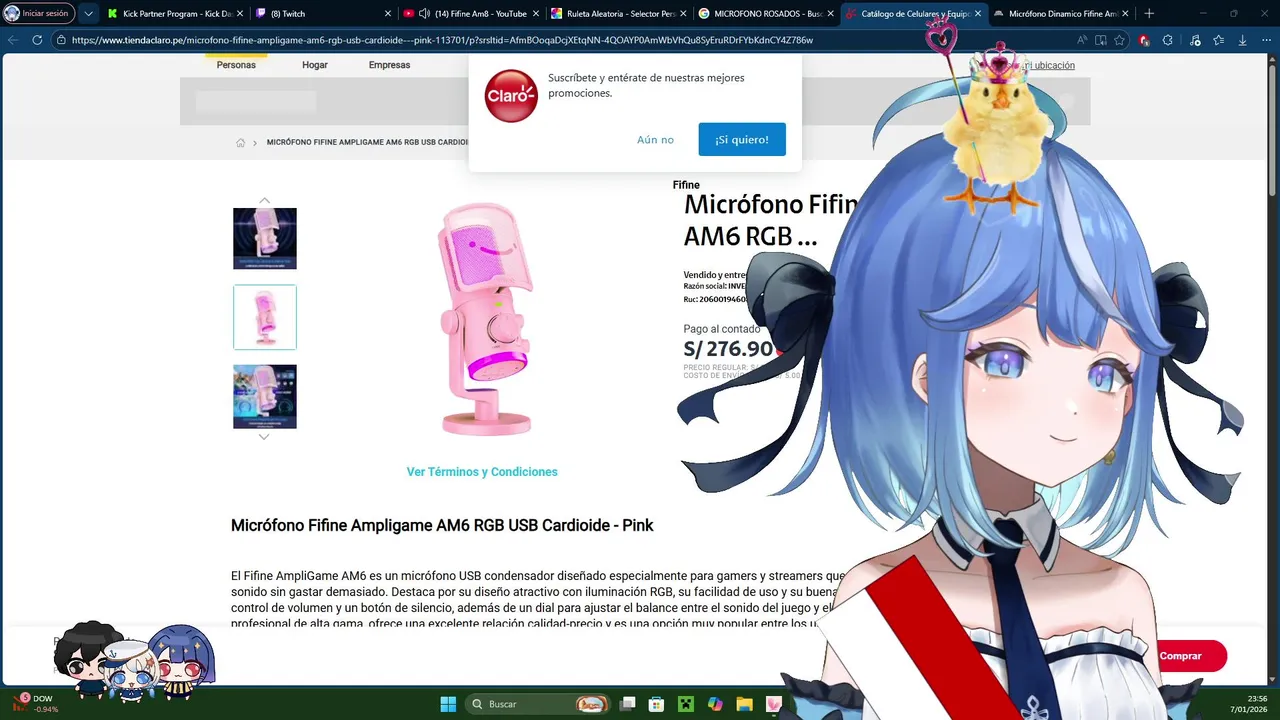1280x720 pixels.
Task: Open the immersive reader icon
Action: click(1101, 40)
